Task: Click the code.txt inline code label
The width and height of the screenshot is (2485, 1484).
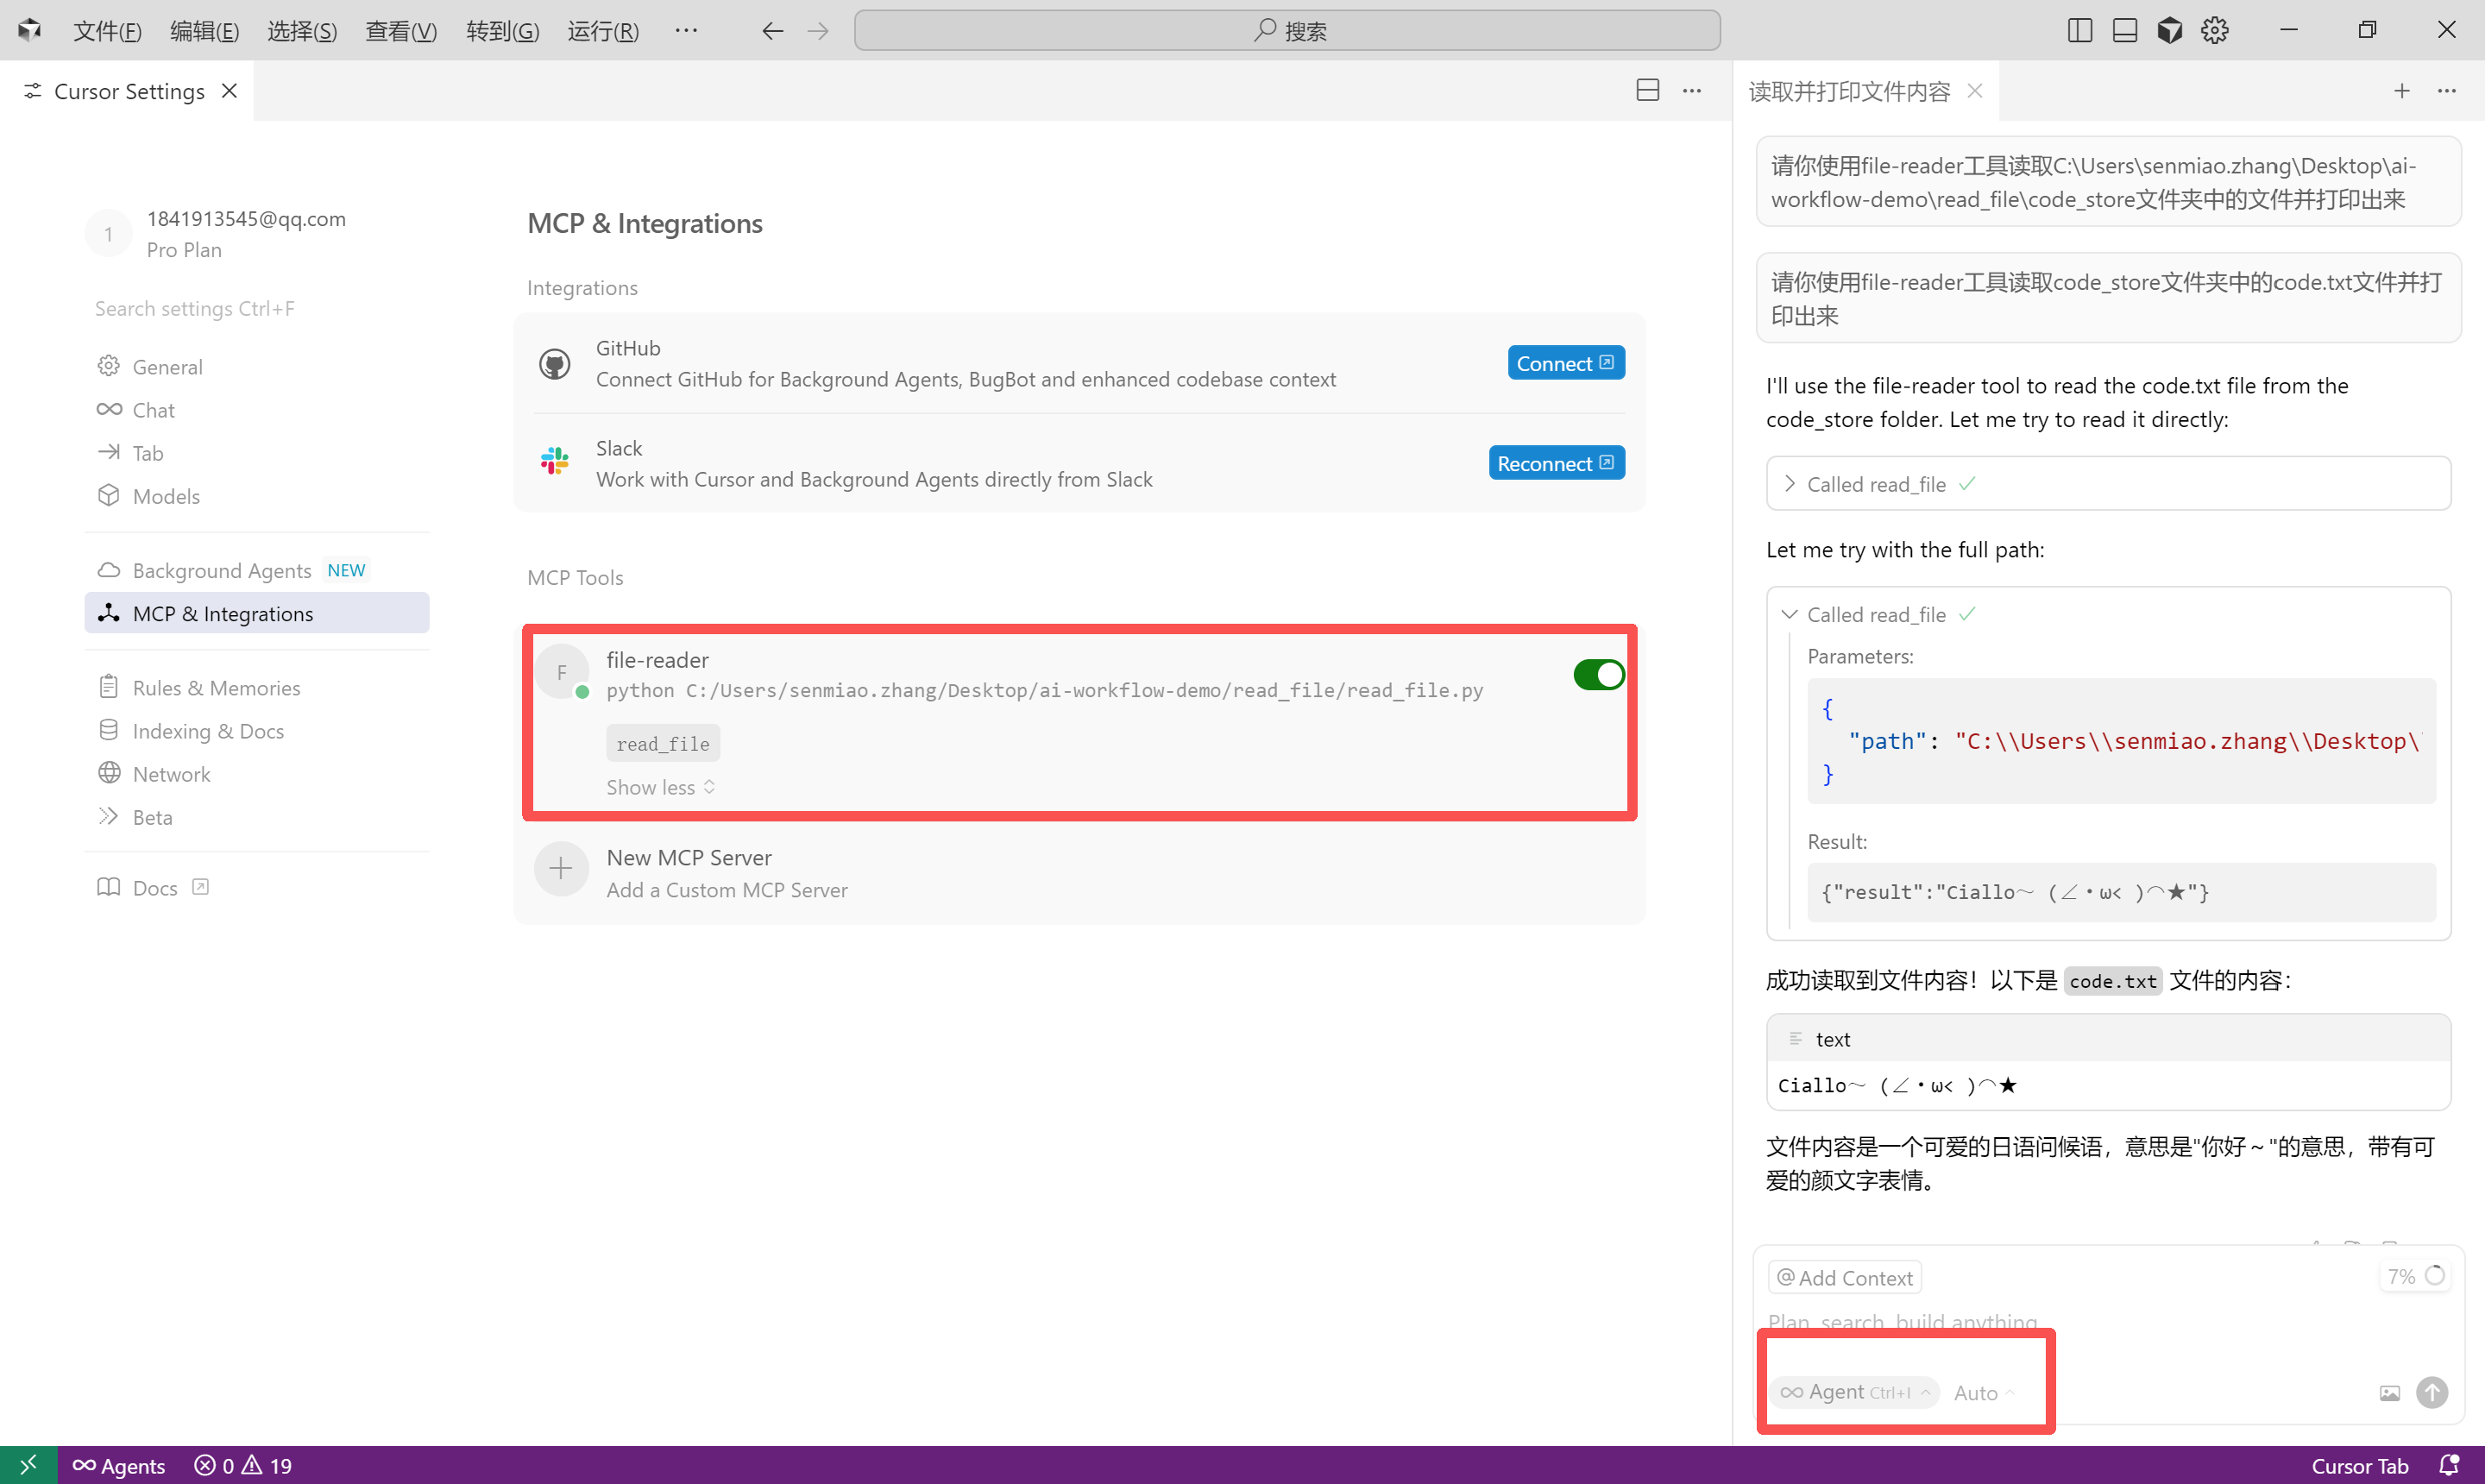Action: (x=2112, y=981)
